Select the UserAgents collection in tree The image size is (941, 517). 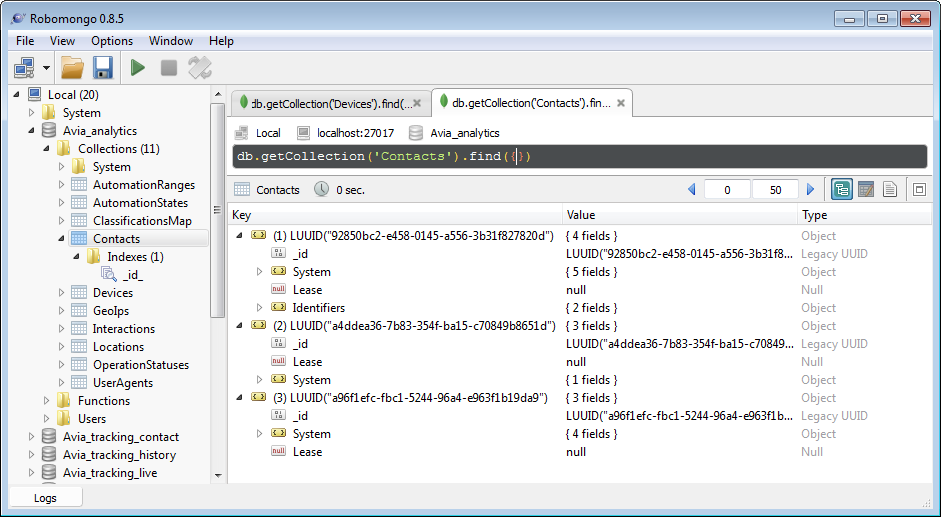pos(123,383)
